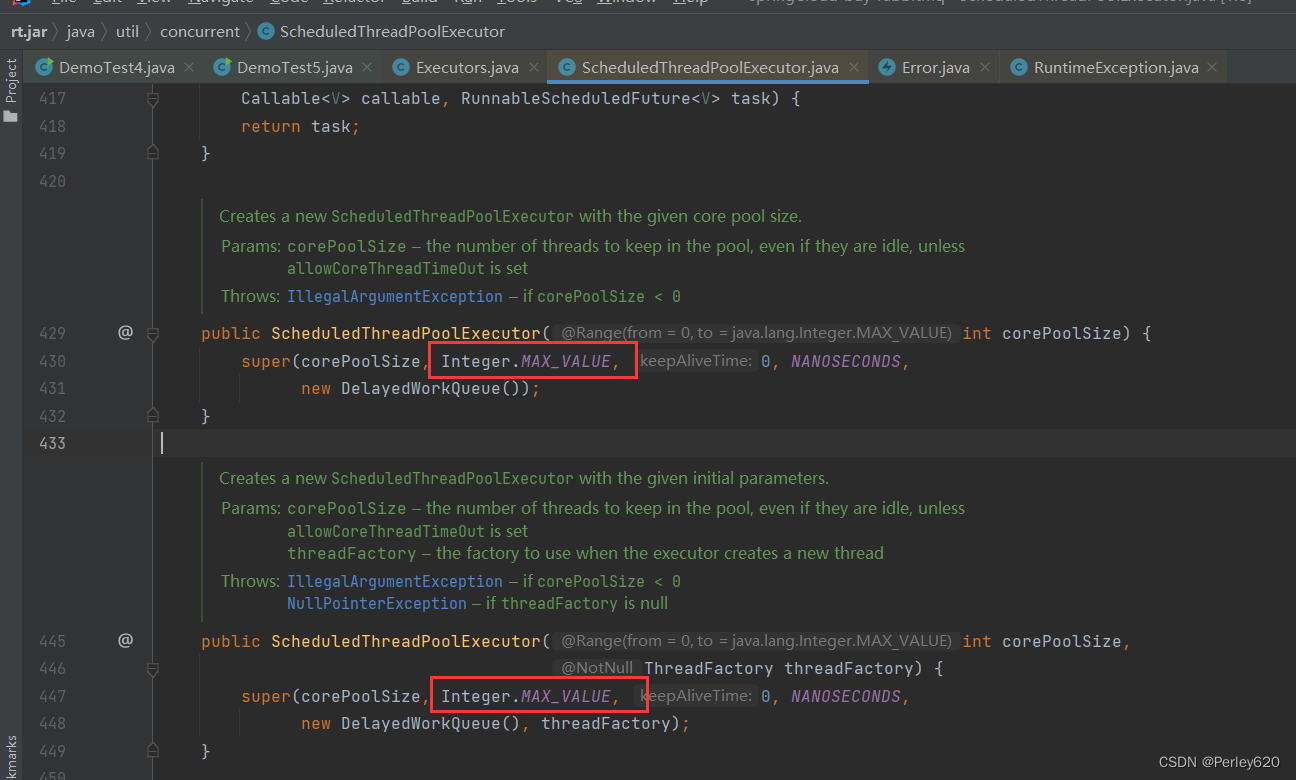1296x780 pixels.
Task: Click the concurrent breadcrumb segment
Action: tap(200, 31)
